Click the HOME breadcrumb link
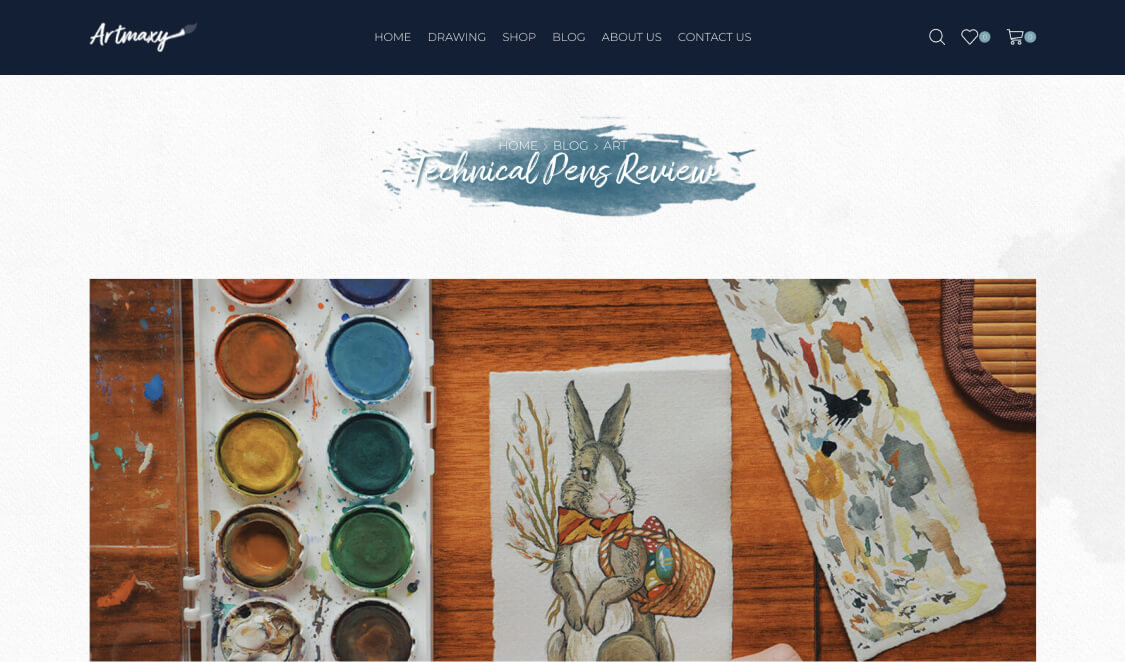 (x=517, y=146)
